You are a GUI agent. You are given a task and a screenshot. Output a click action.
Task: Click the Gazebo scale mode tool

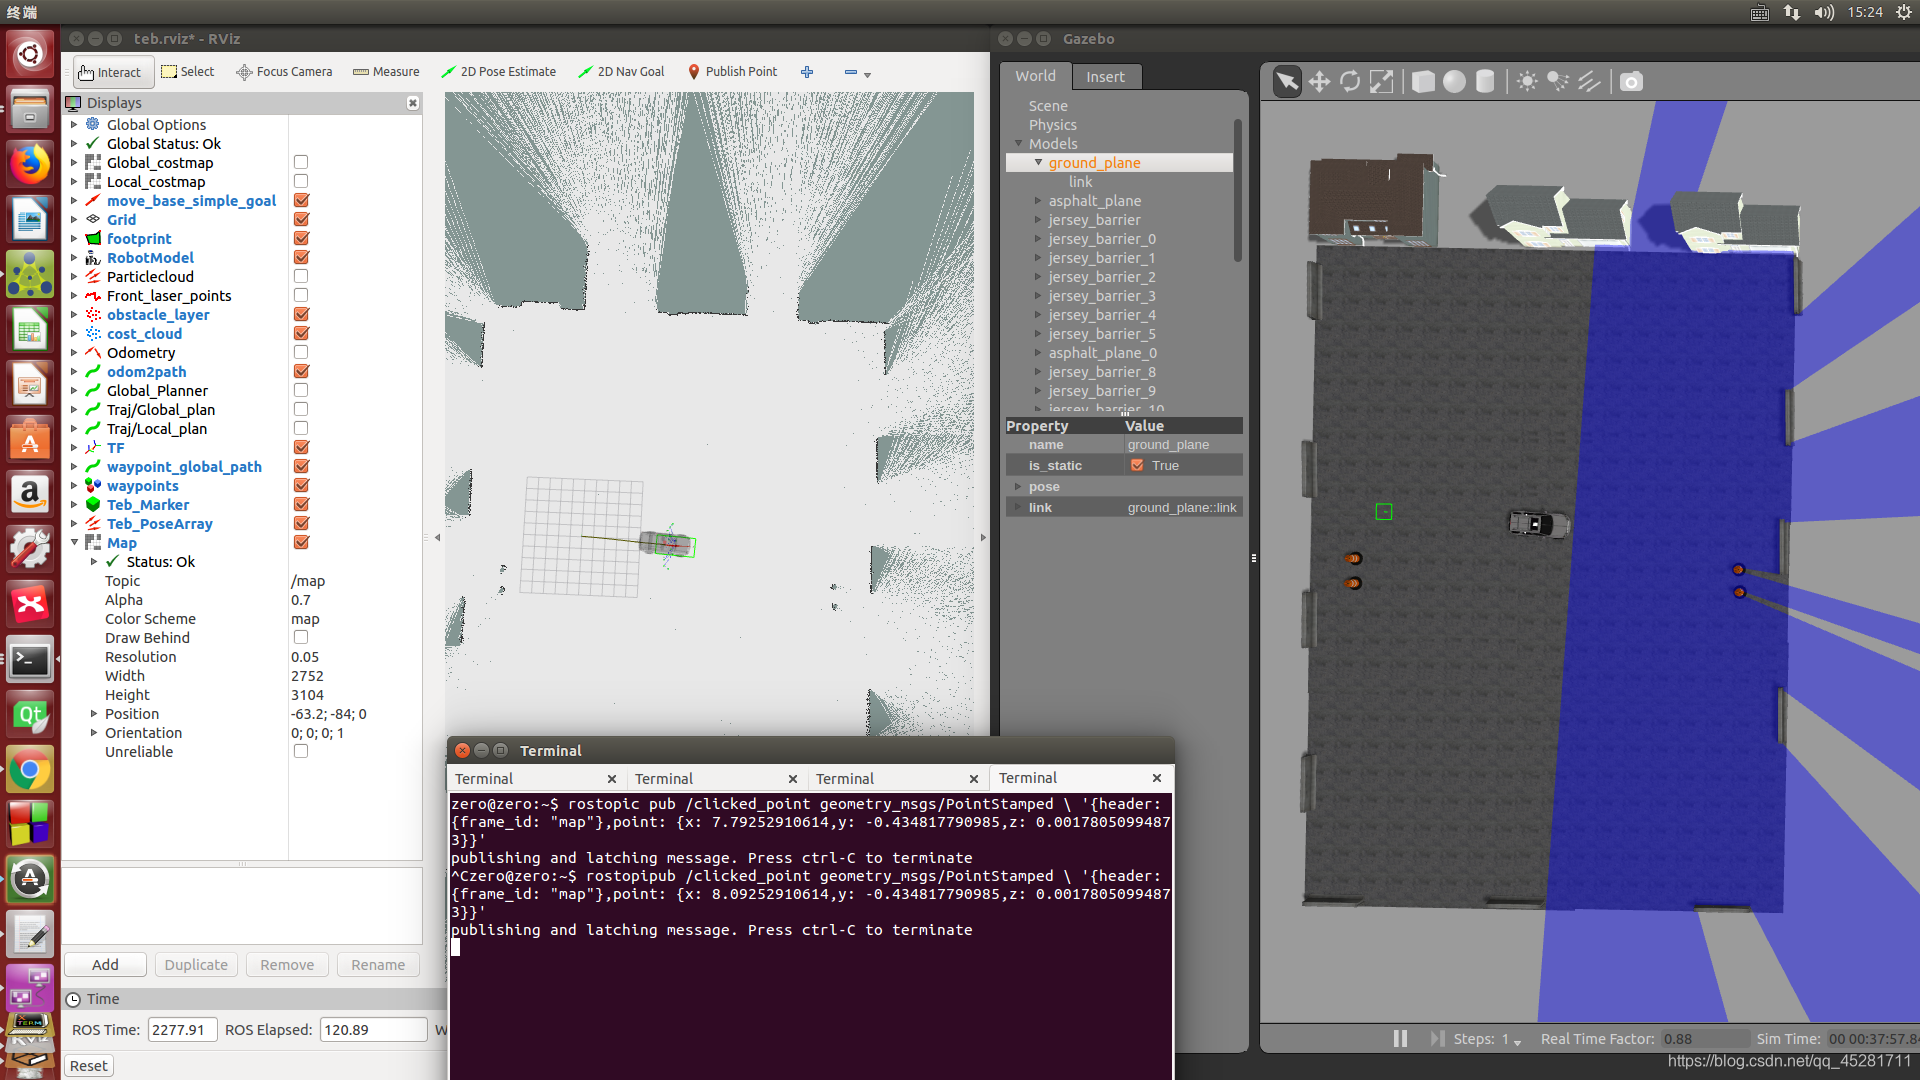(1381, 82)
